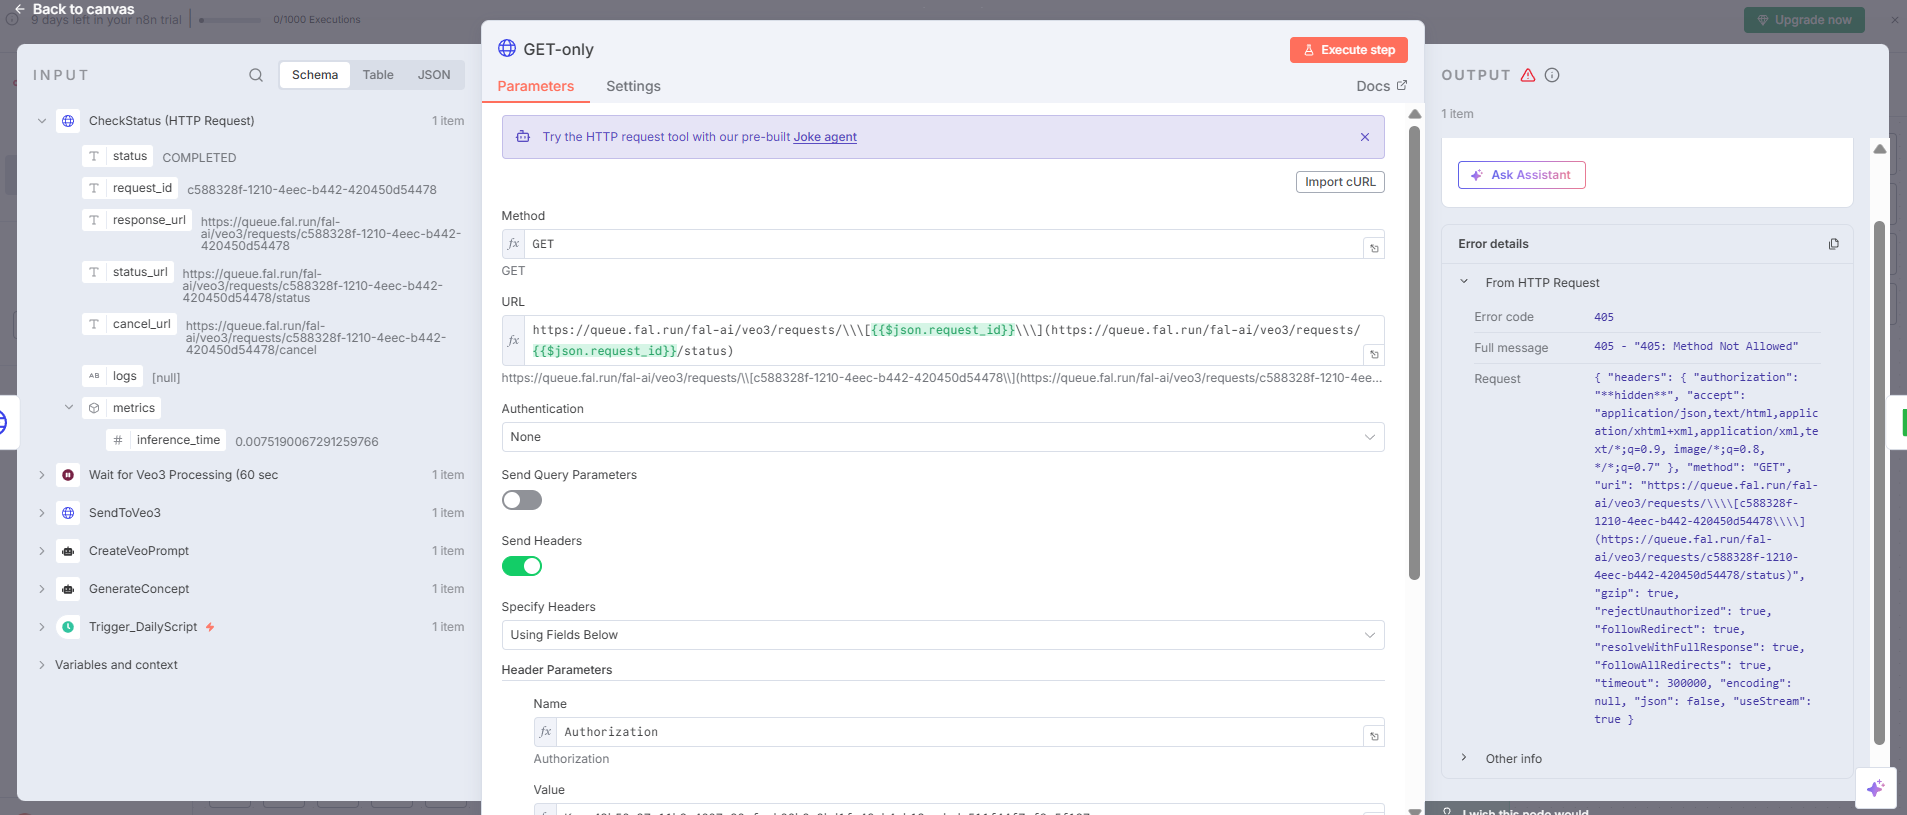This screenshot has width=1907, height=815.
Task: Click the output panel vertical scrollbar
Action: click(x=1879, y=482)
